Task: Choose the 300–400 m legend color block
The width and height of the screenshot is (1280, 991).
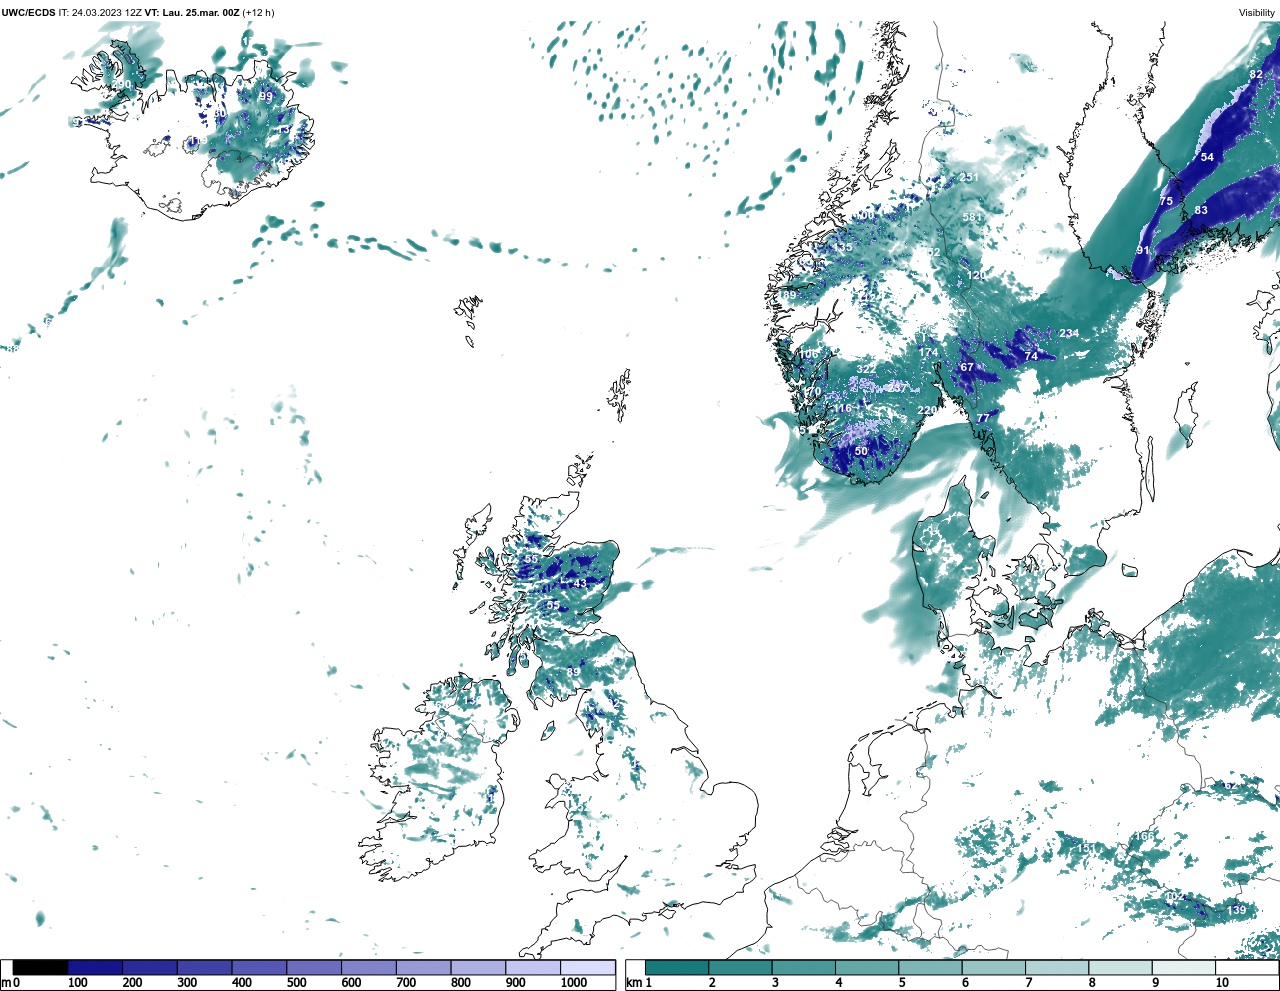Action: [x=204, y=968]
